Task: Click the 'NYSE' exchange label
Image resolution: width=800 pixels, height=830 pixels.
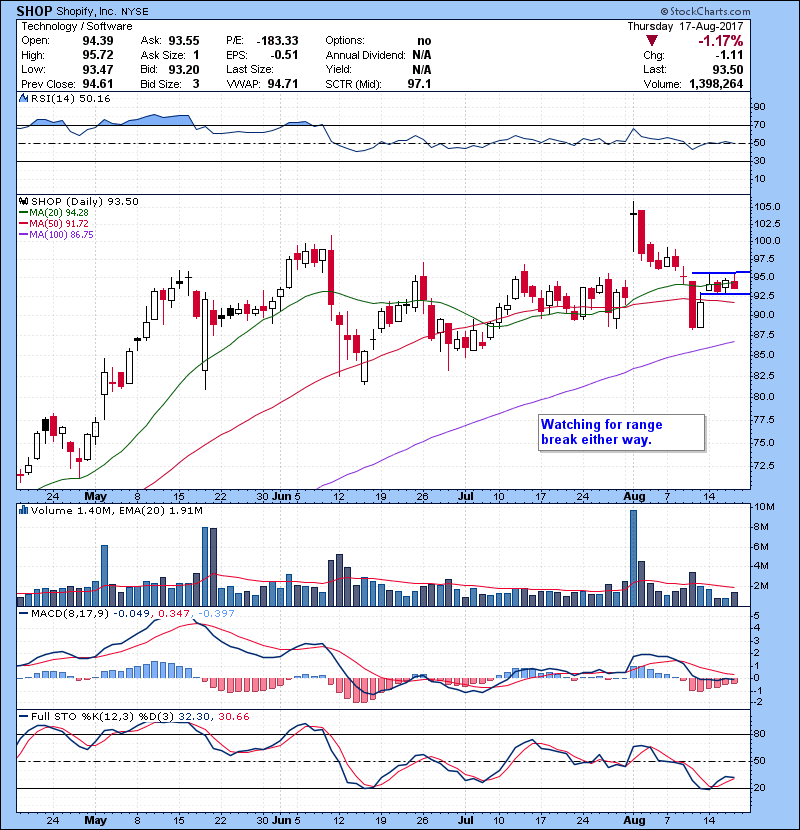Action: pos(135,12)
